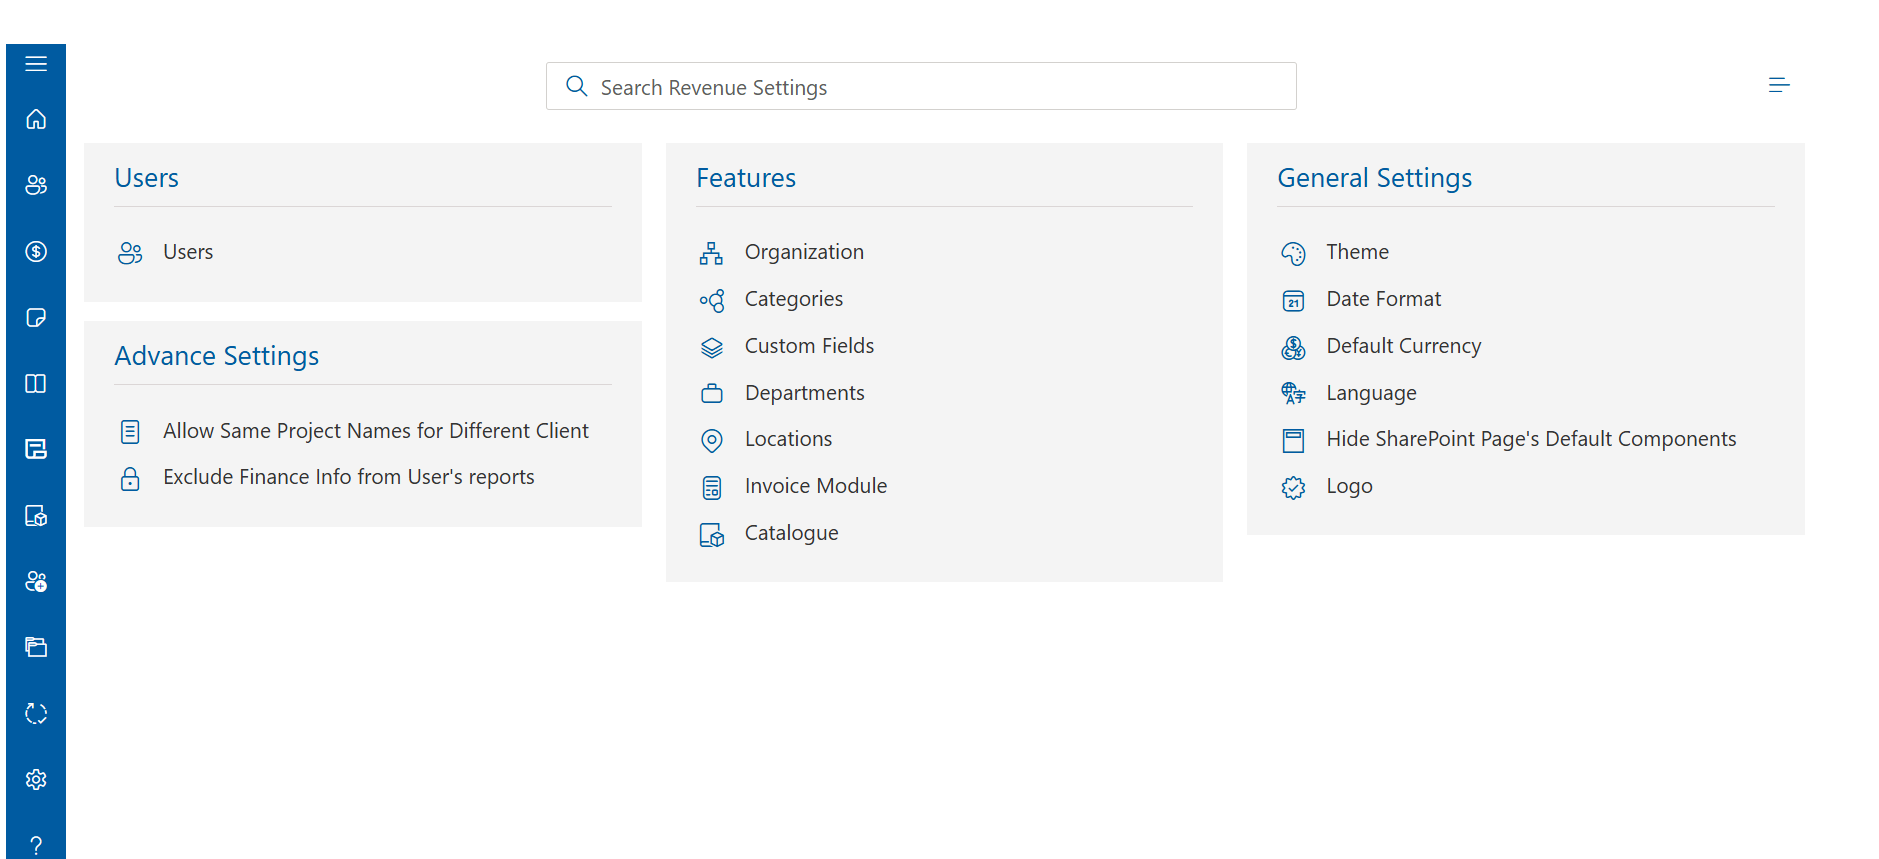
Task: Click the top-right list menu icon
Action: pos(1779,85)
